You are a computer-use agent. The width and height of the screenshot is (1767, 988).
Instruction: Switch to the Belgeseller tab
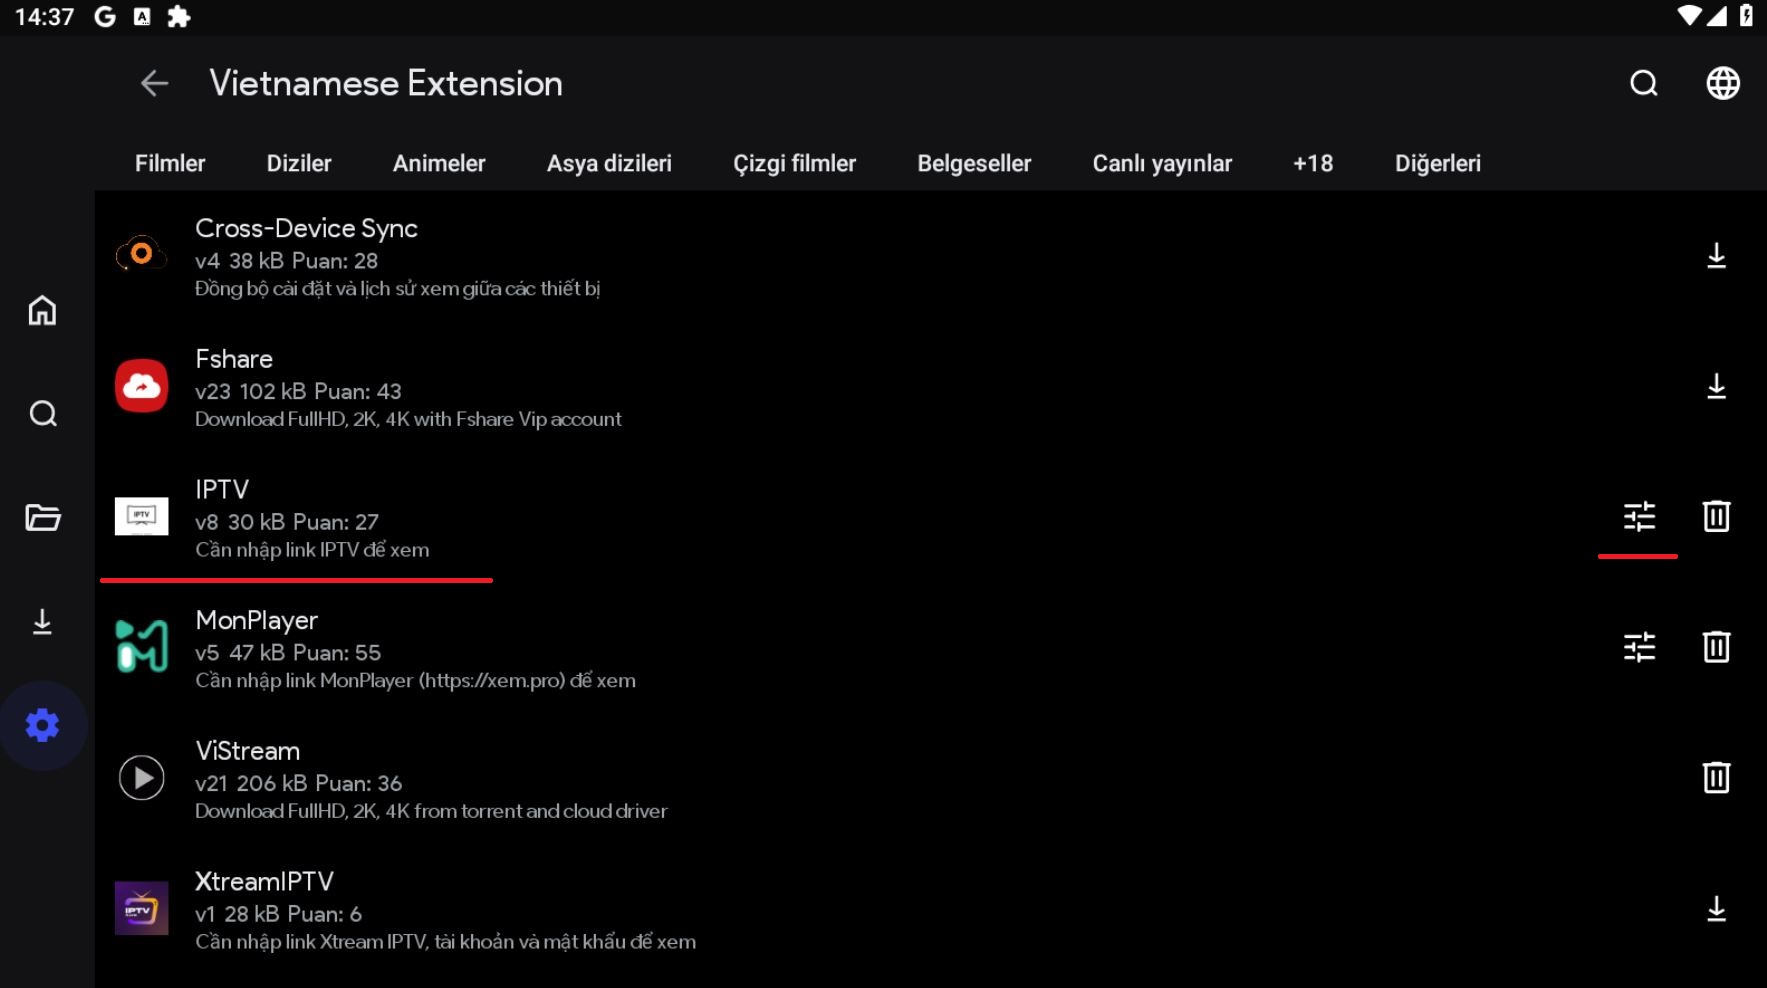coord(974,163)
